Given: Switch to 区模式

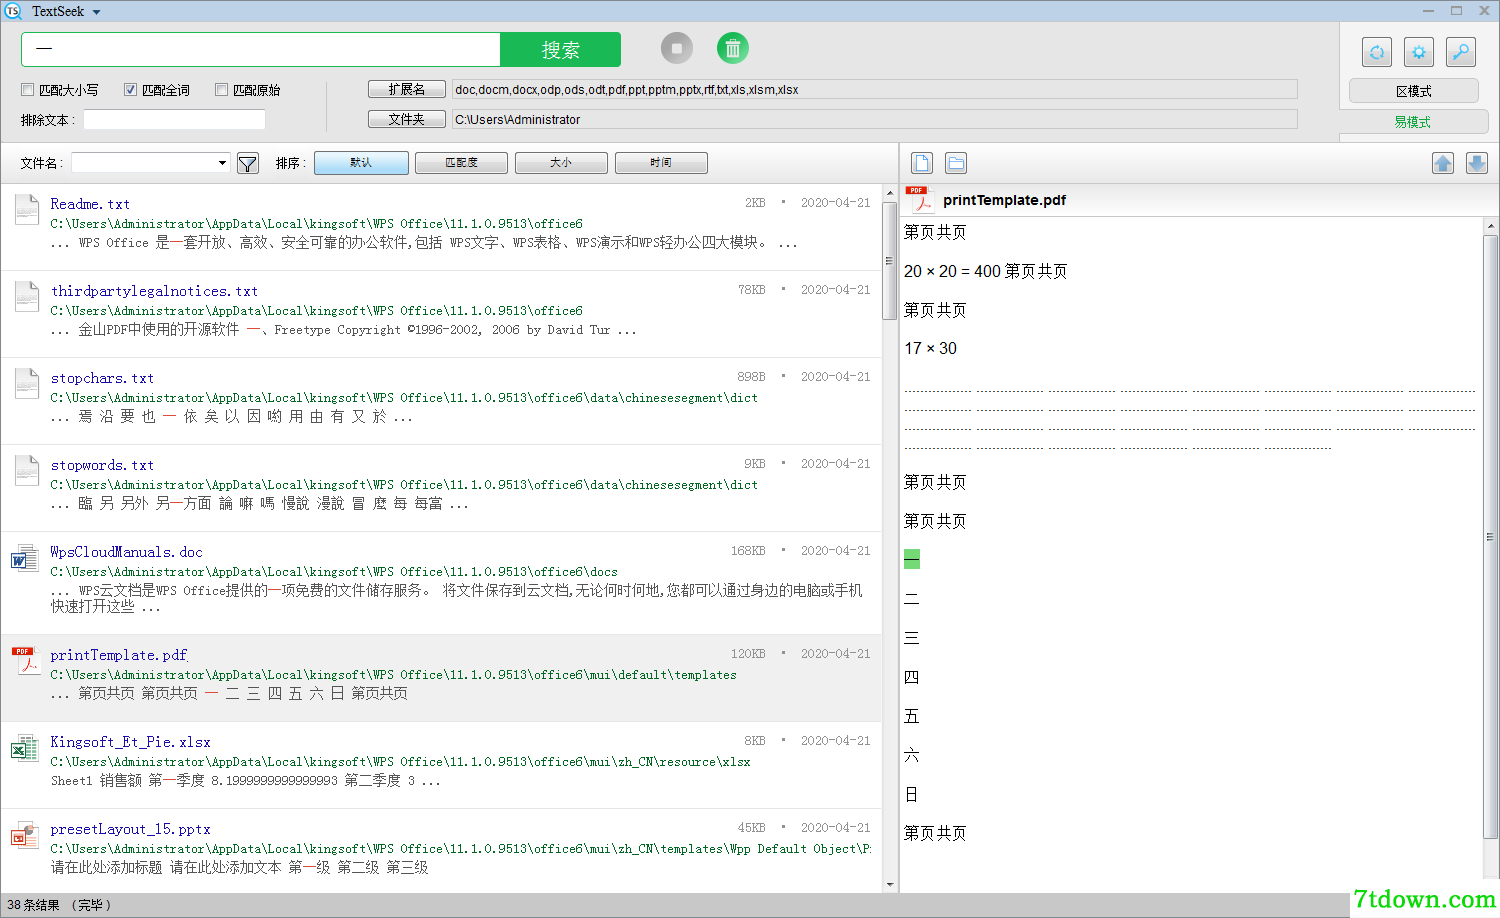Looking at the screenshot, I should click(1413, 91).
